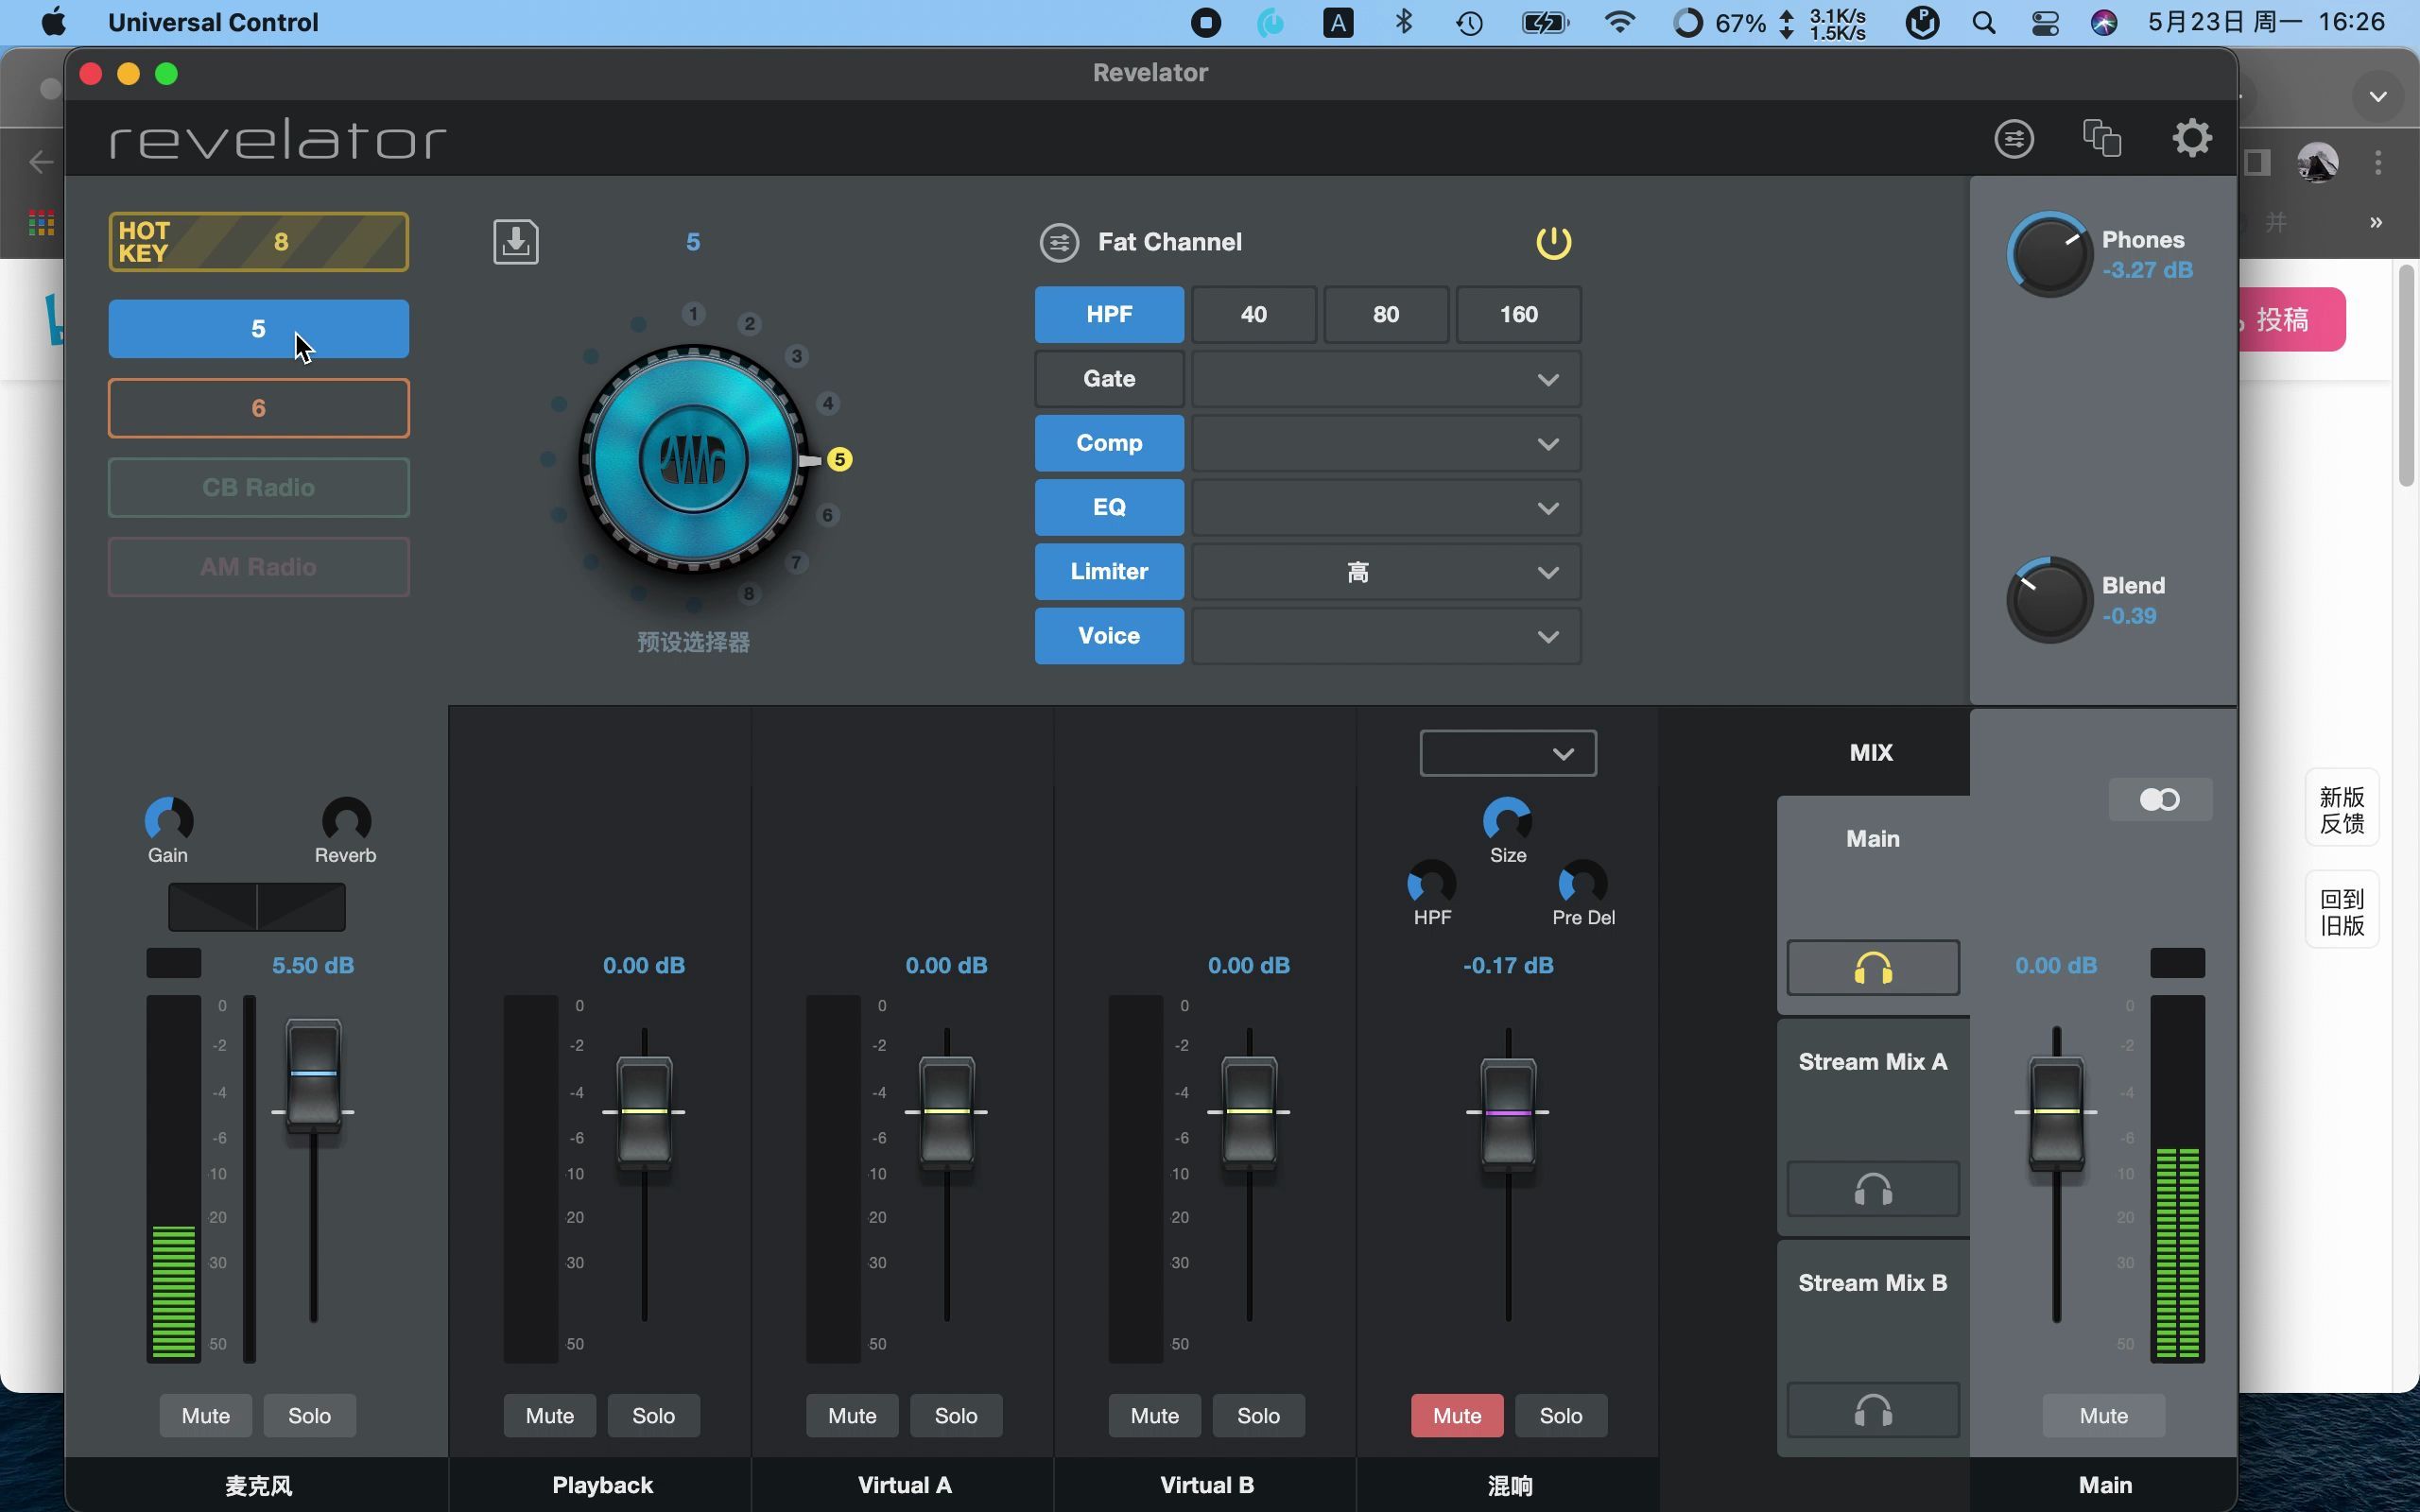The height and width of the screenshot is (1512, 2420).
Task: Click Siri icon in menu bar
Action: click(x=2104, y=22)
